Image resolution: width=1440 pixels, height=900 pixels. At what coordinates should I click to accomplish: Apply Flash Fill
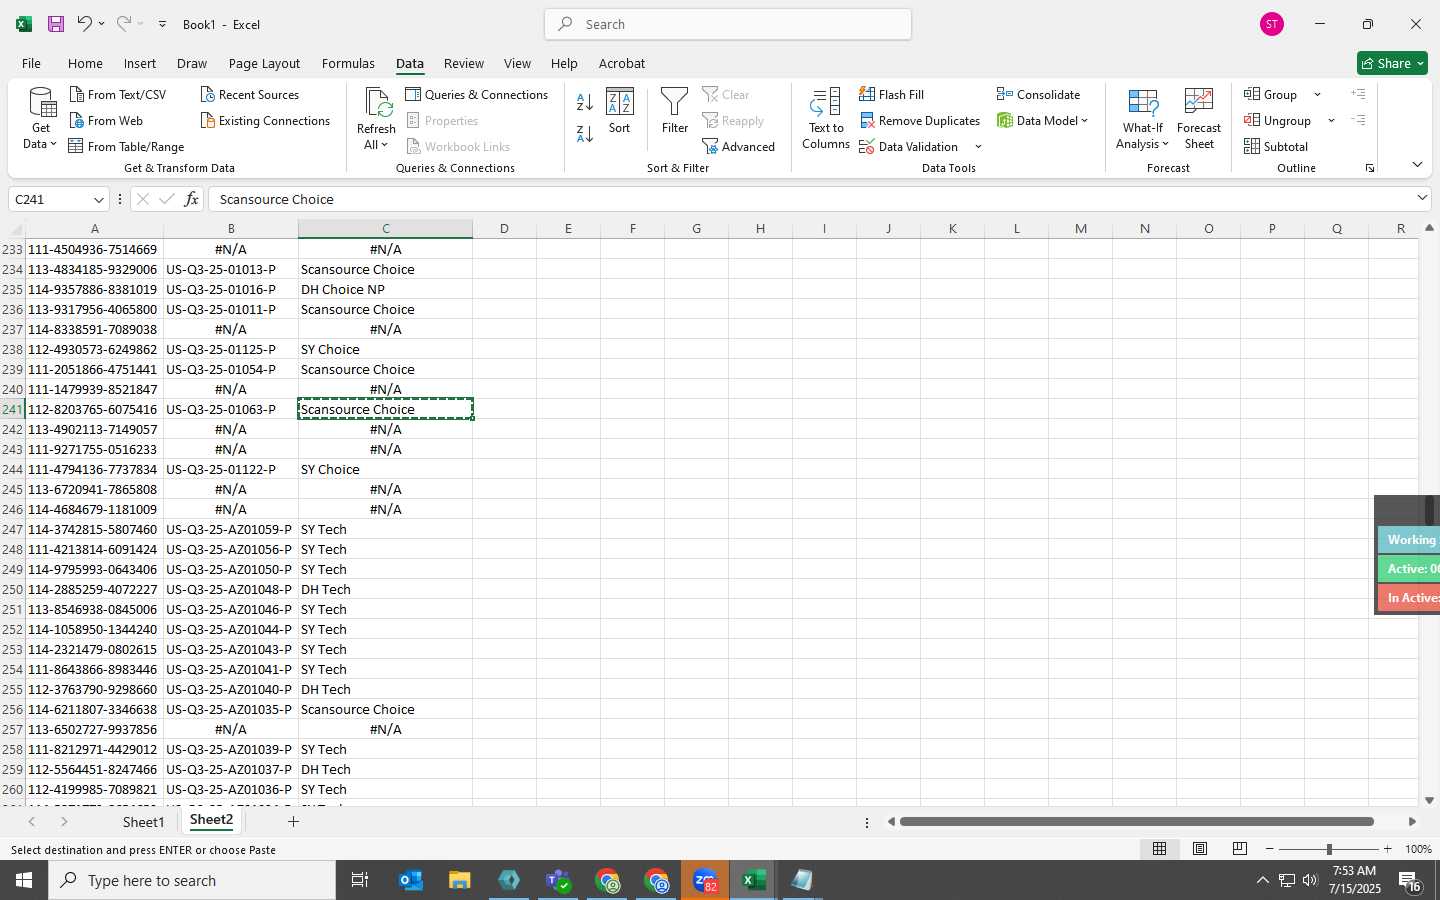pyautogui.click(x=892, y=94)
